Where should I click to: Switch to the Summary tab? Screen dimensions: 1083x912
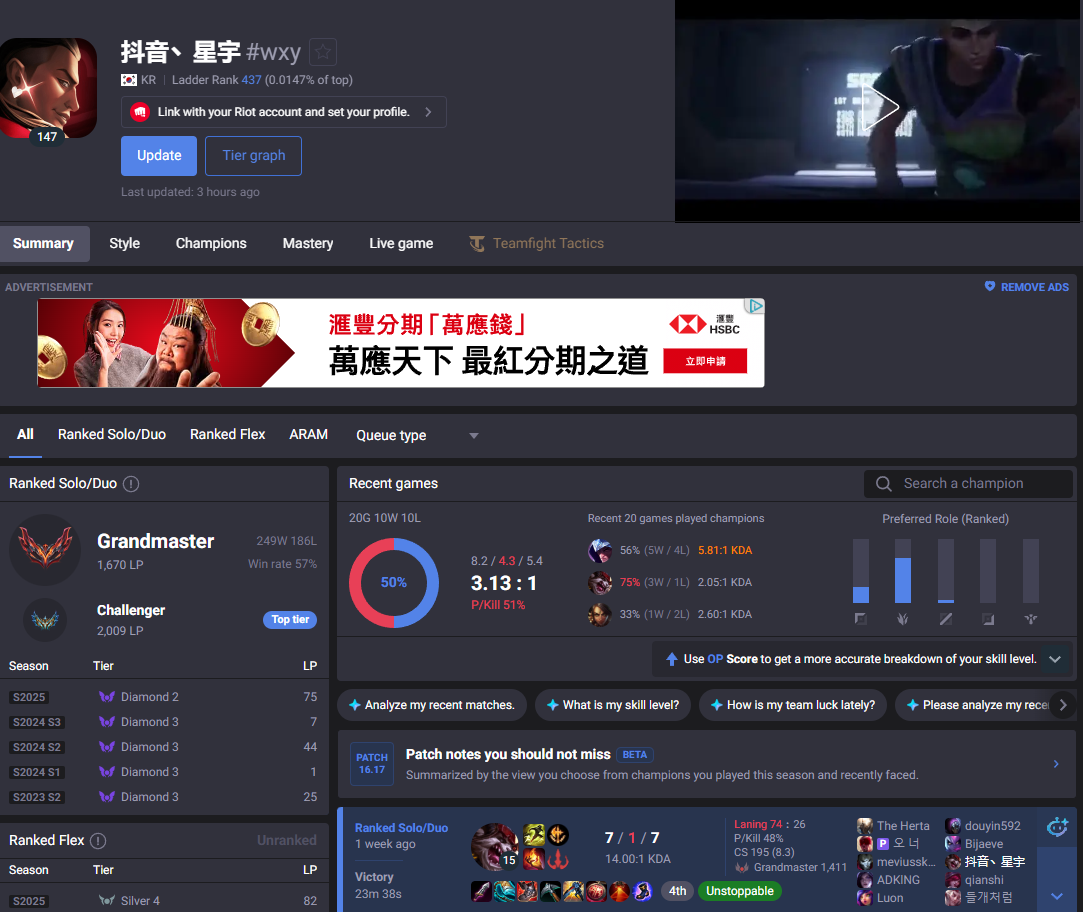pyautogui.click(x=44, y=243)
